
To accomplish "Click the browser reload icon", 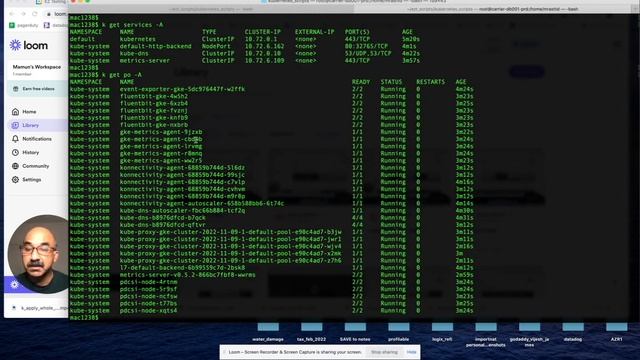I will coord(35,14).
